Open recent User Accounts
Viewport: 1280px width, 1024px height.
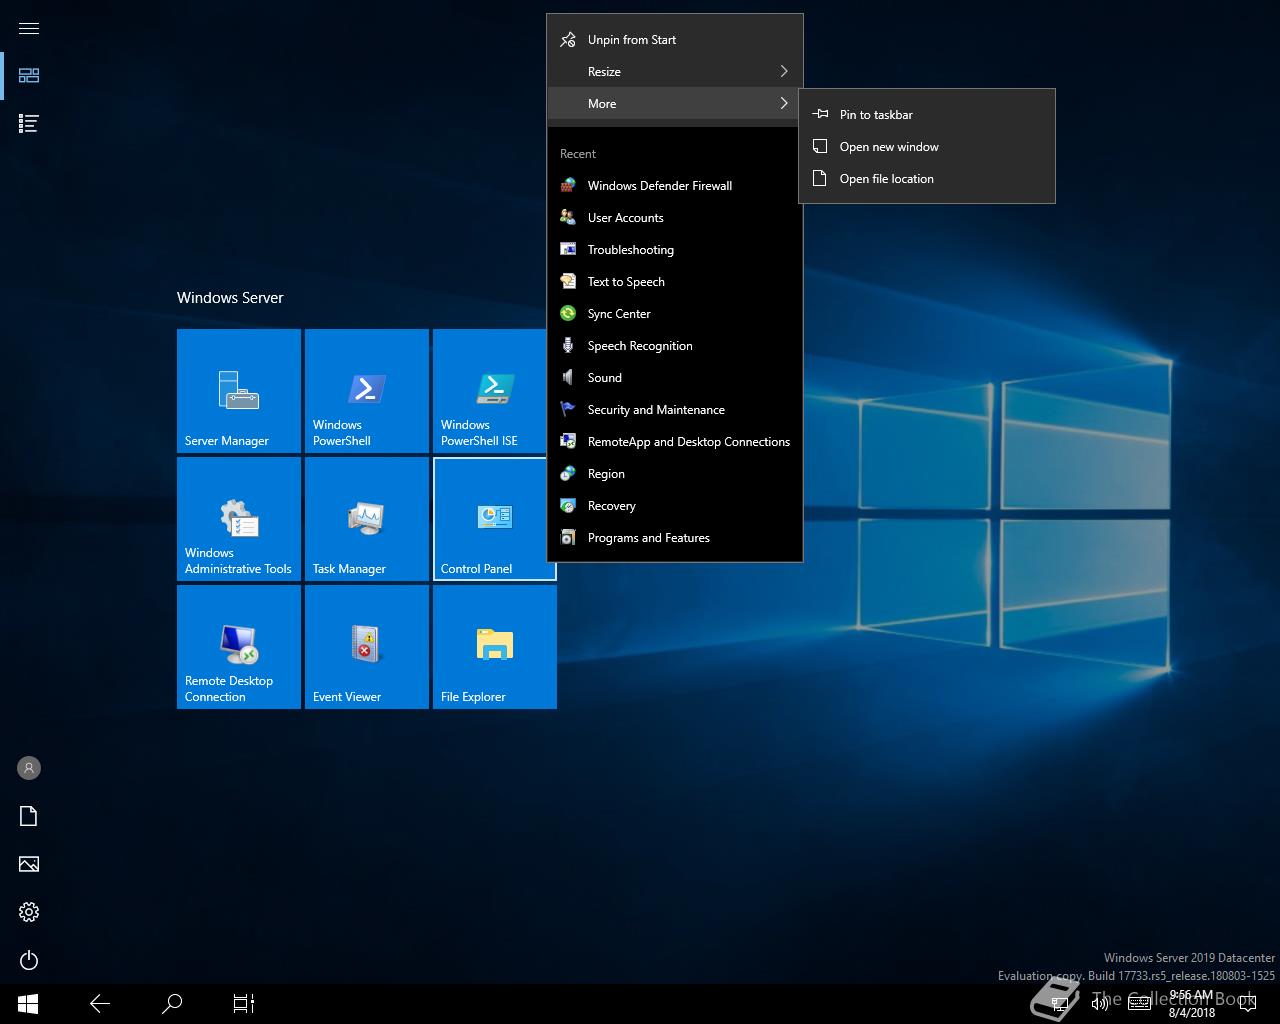tap(675, 218)
